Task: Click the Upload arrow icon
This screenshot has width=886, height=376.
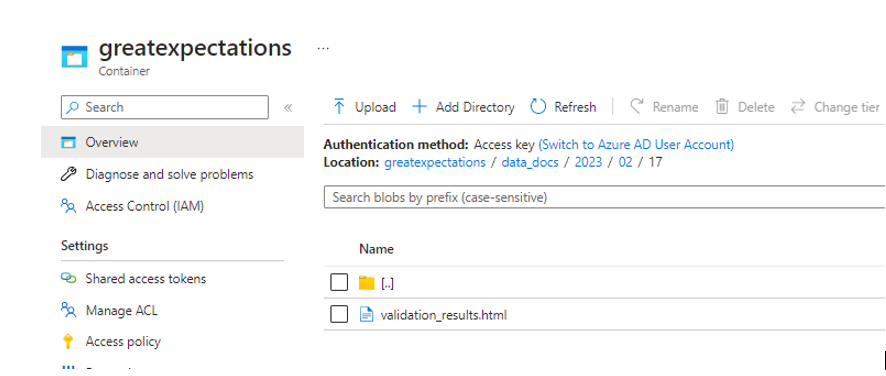Action: (339, 106)
